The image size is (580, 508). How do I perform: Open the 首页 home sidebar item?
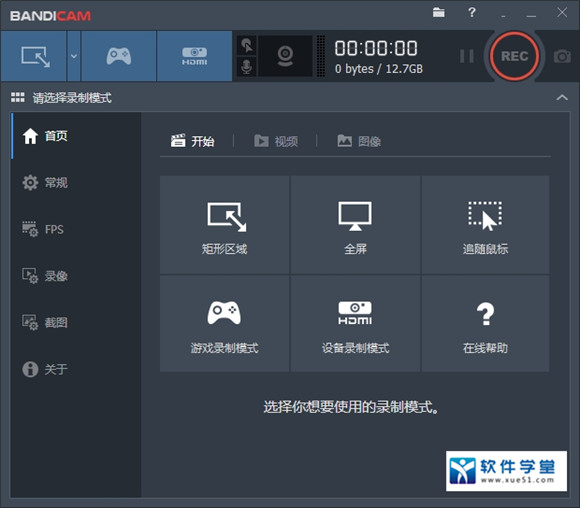(76, 136)
